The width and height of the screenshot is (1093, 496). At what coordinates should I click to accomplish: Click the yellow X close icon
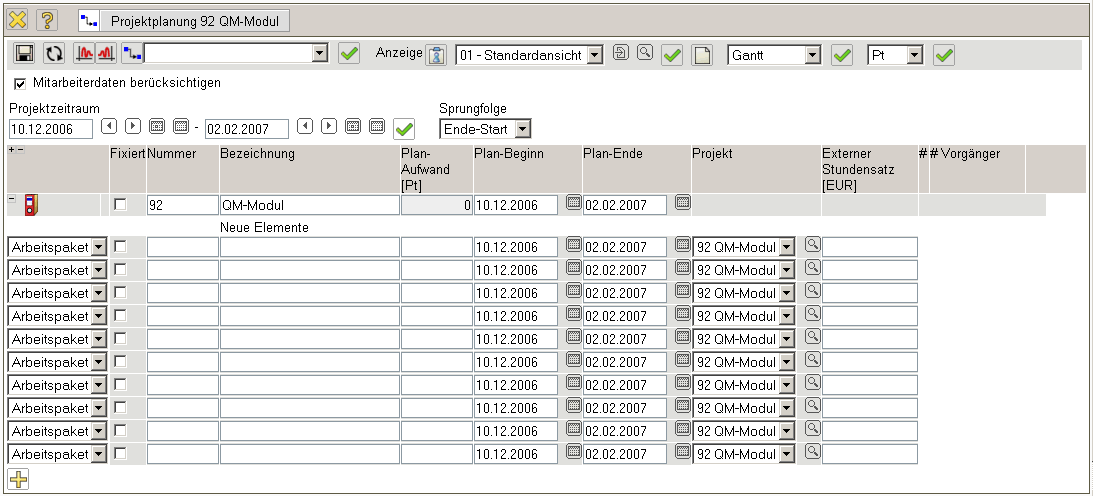point(18,20)
